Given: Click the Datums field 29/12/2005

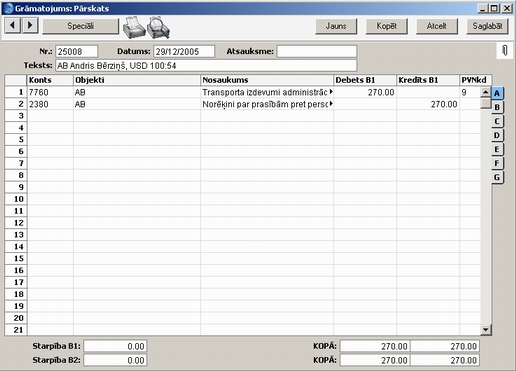Looking at the screenshot, I should coord(184,52).
